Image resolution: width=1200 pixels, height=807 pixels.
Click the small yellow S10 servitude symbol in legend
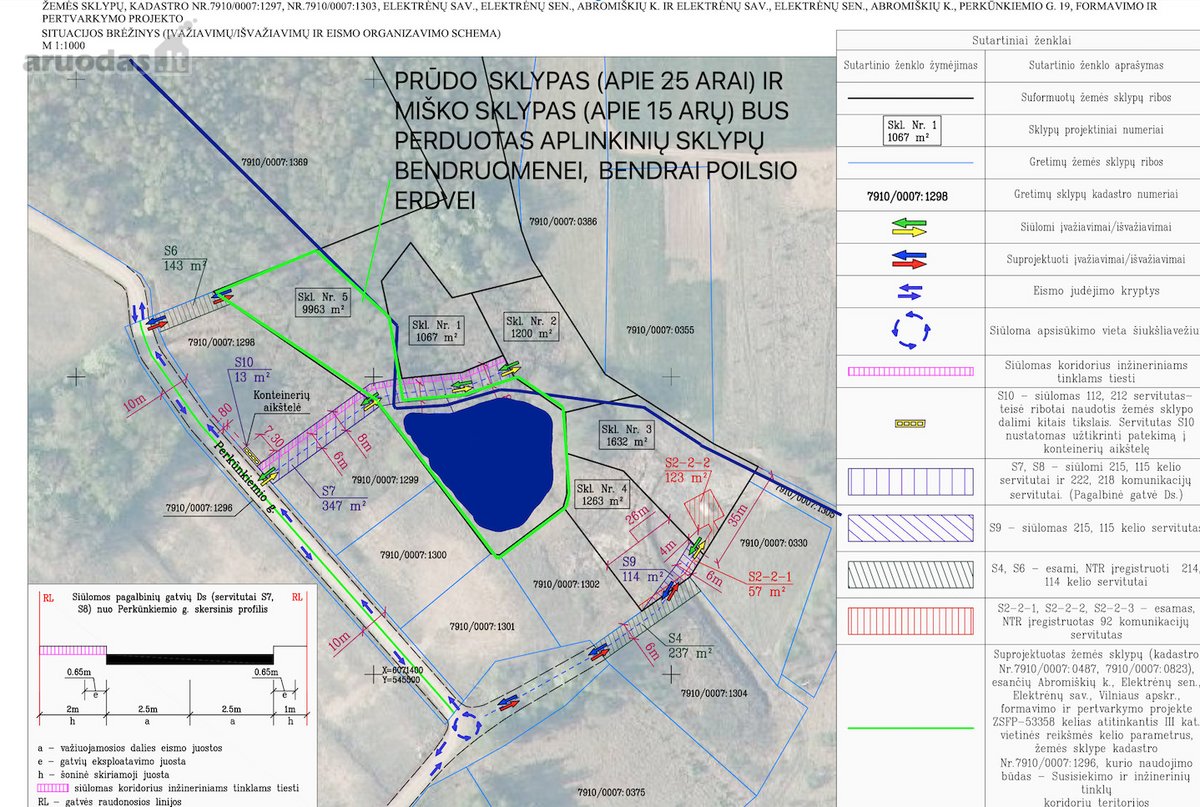908,423
